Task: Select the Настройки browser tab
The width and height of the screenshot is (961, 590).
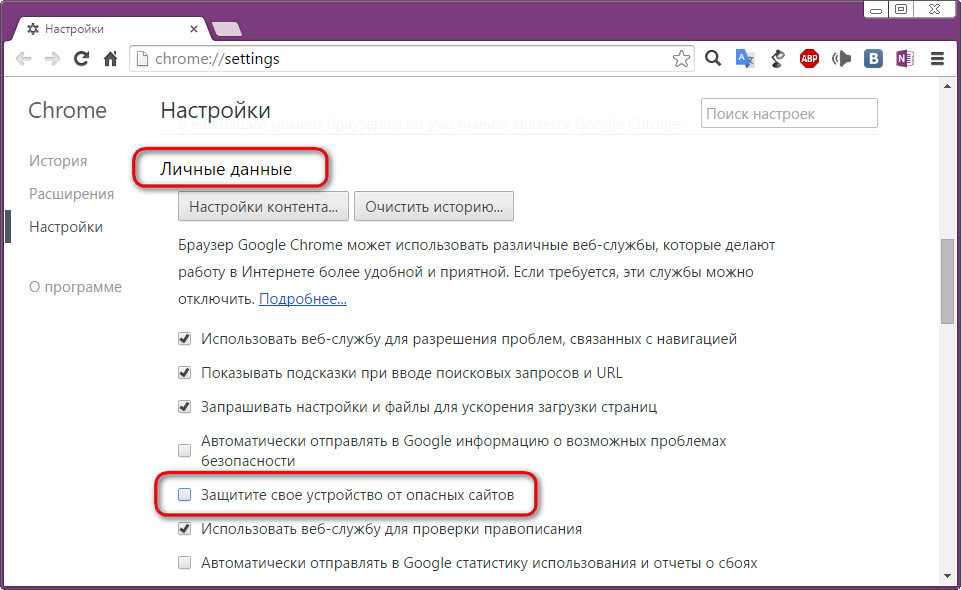Action: pos(110,29)
